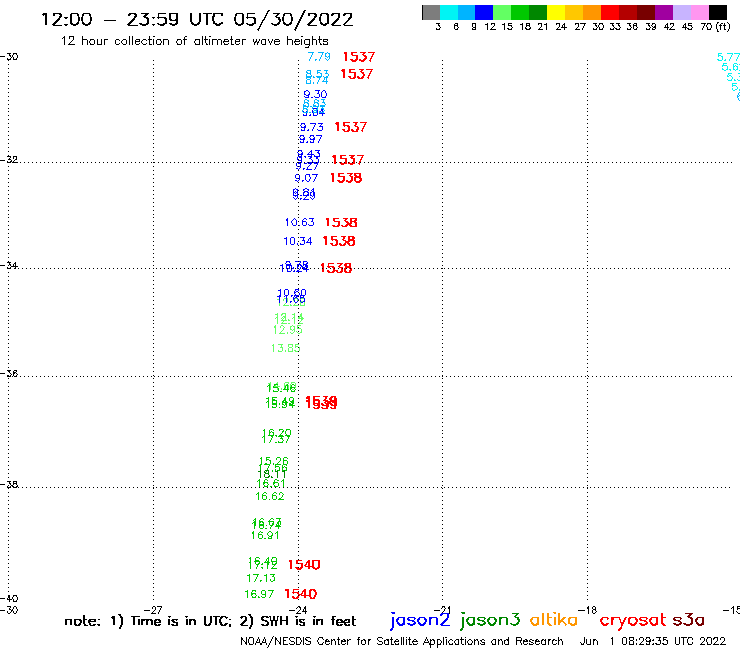The image size is (740, 650).
Task: Click the light green legend swatch
Action: (x=502, y=12)
